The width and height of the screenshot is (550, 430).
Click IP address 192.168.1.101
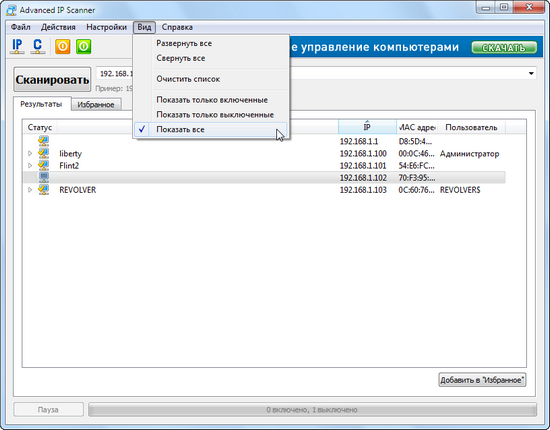point(363,166)
